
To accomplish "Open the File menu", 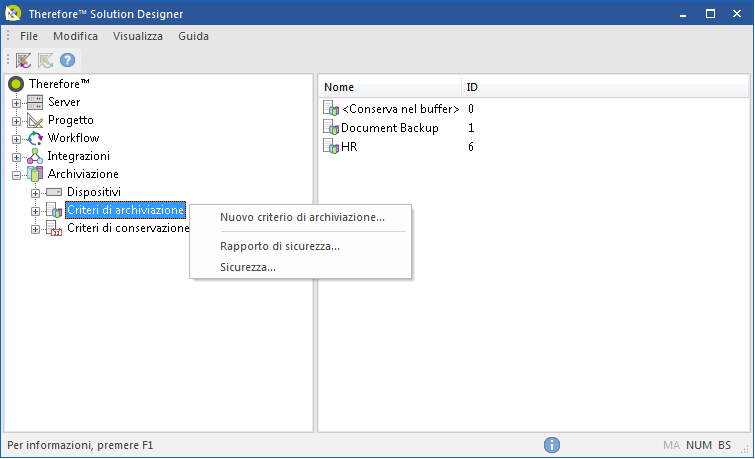I will (x=29, y=36).
